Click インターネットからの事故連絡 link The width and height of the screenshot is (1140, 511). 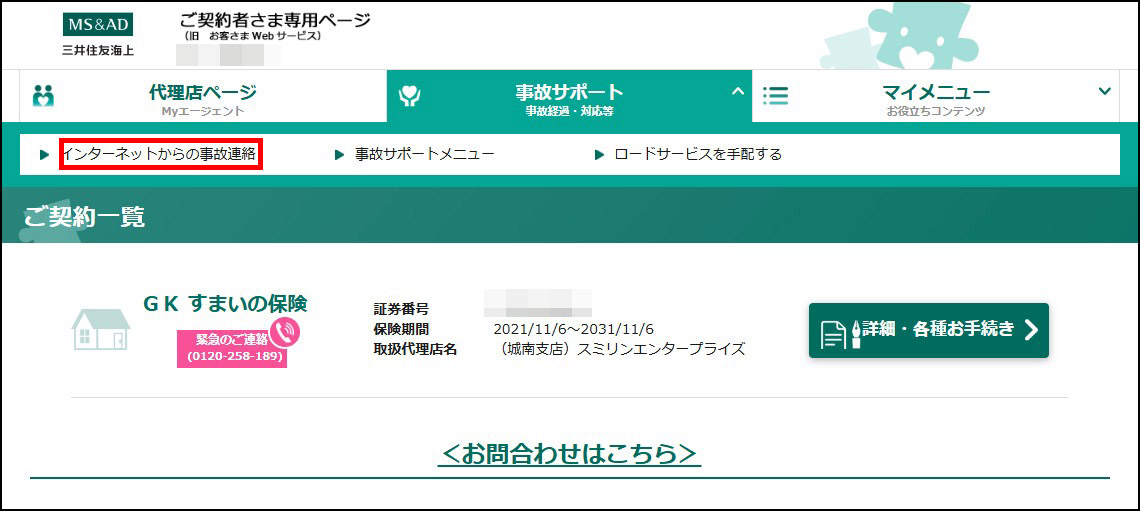(160, 155)
